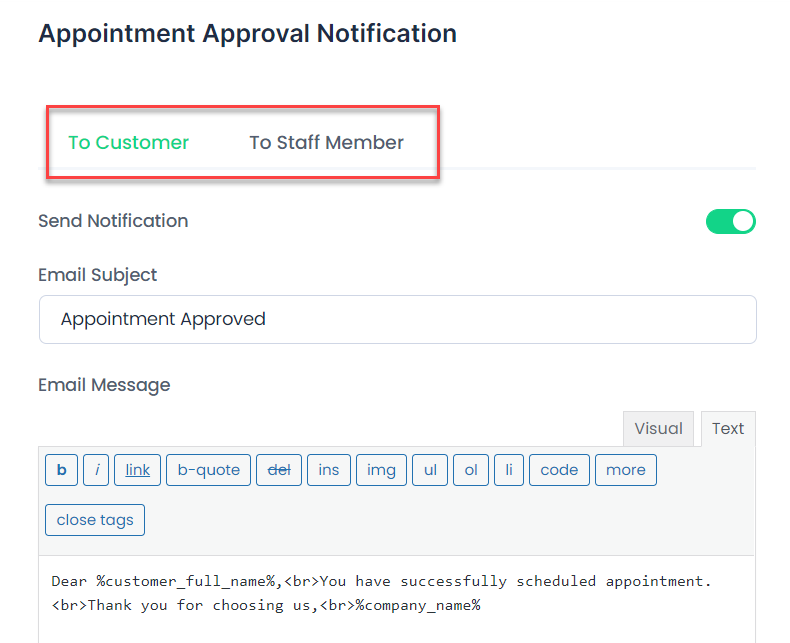790x643 pixels.
Task: Click the close tags button
Action: (x=95, y=520)
